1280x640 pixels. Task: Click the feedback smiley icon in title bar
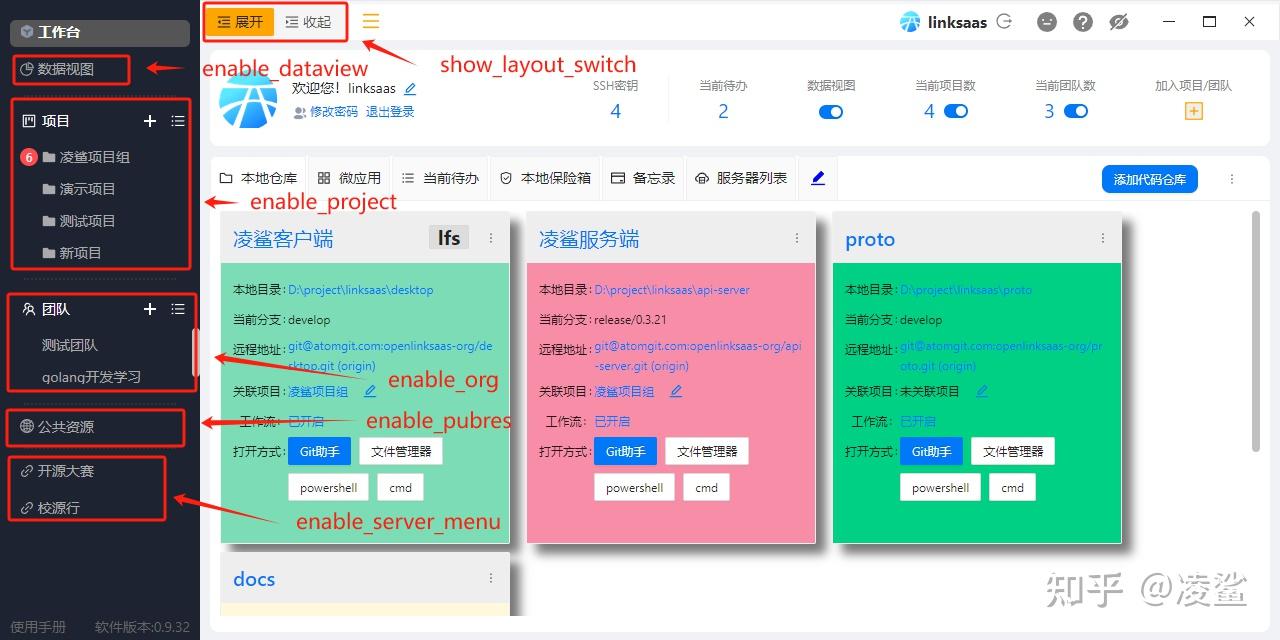pos(1046,21)
